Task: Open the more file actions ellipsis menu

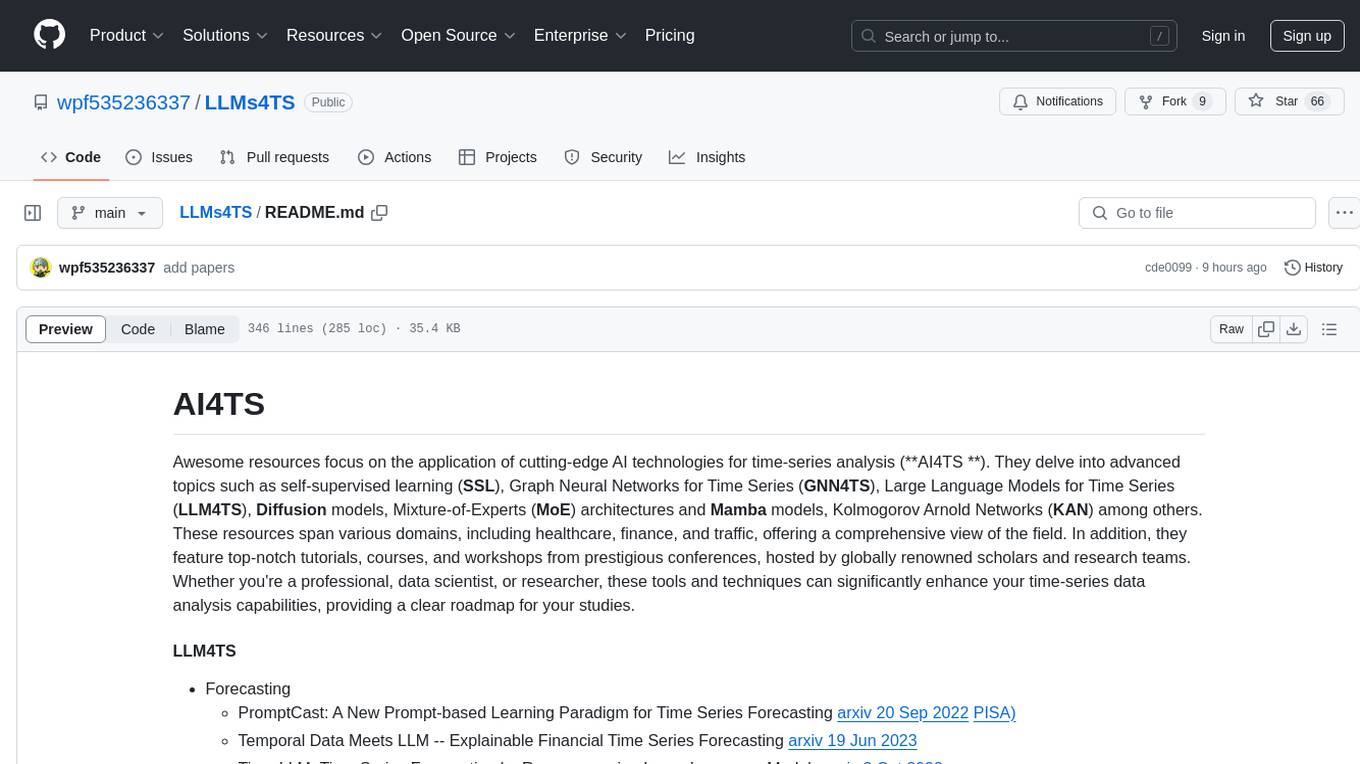Action: [1344, 213]
